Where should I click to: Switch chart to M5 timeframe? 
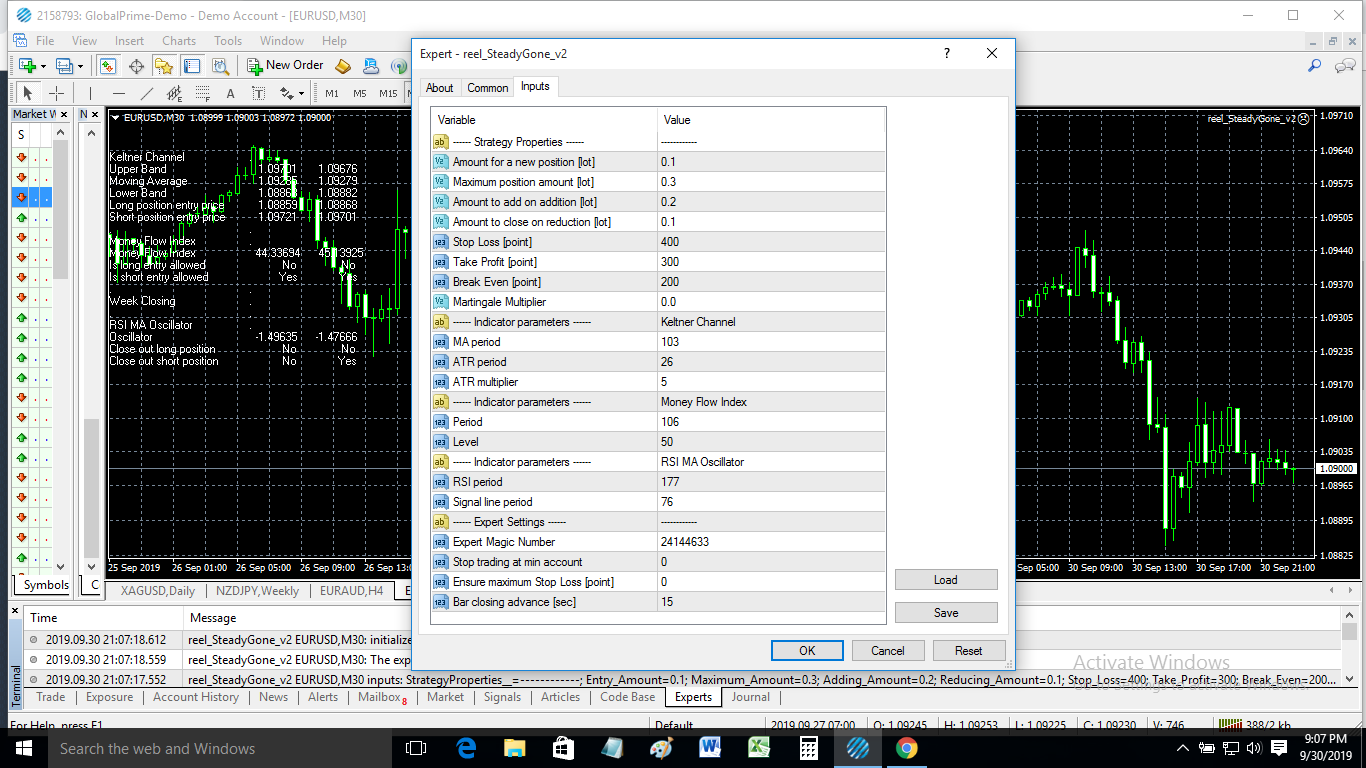360,93
